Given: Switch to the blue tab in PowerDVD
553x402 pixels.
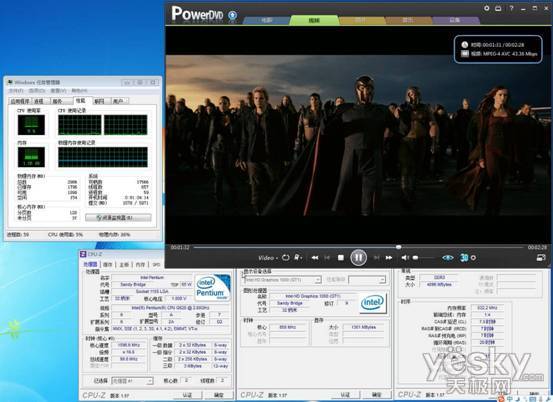Looking at the screenshot, I should click(267, 20).
